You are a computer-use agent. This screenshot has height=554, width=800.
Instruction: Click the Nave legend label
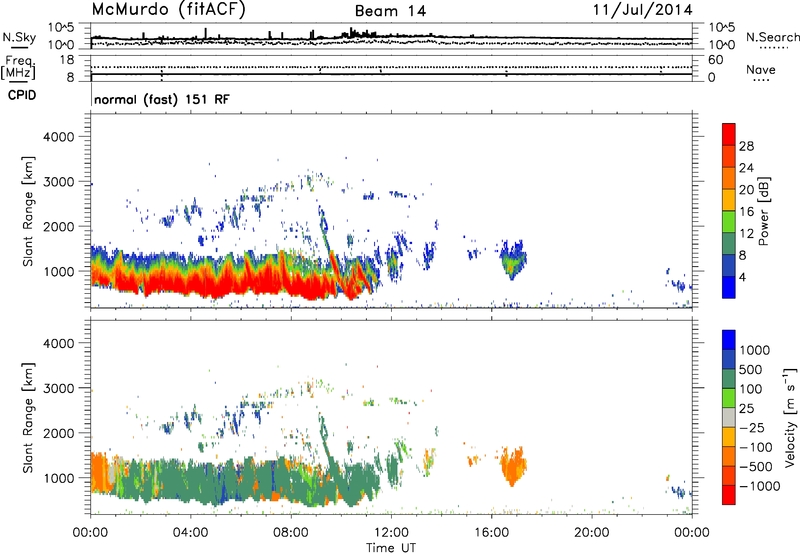click(761, 70)
